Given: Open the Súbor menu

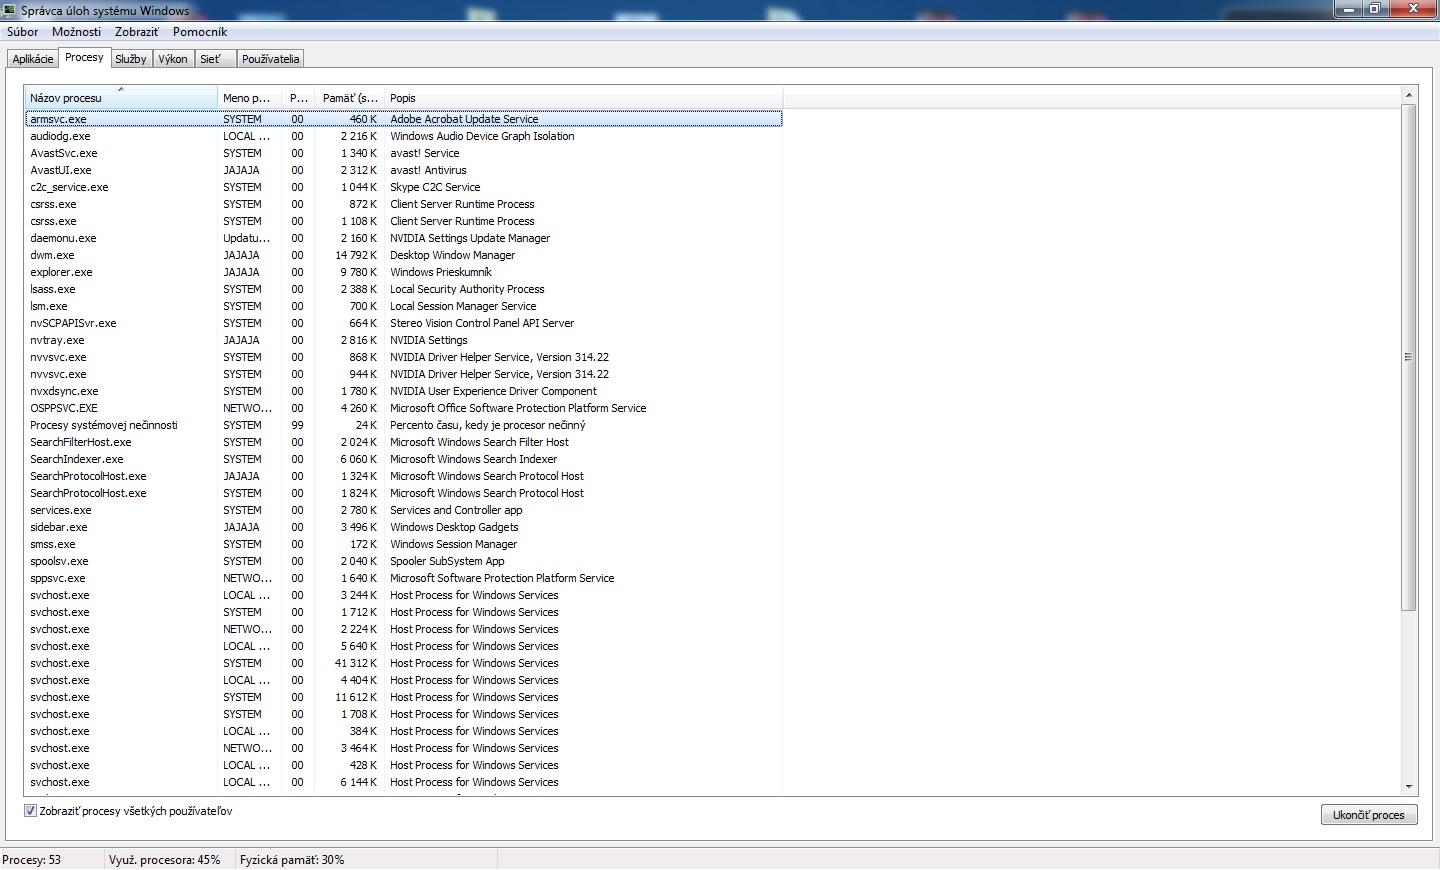Looking at the screenshot, I should point(22,32).
